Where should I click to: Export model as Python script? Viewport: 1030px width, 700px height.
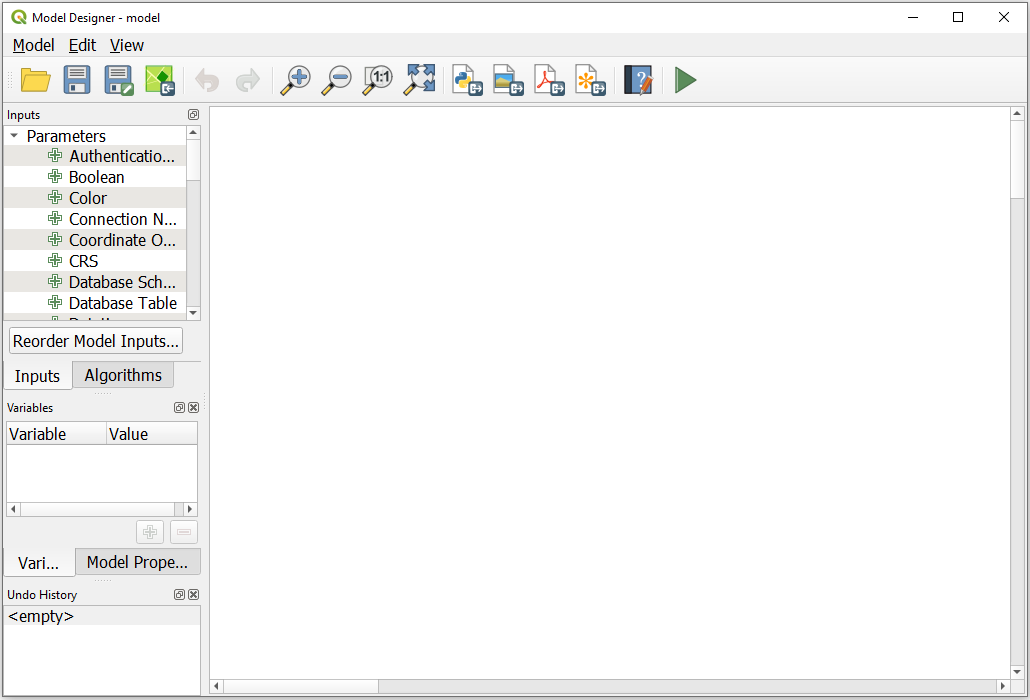pyautogui.click(x=467, y=80)
